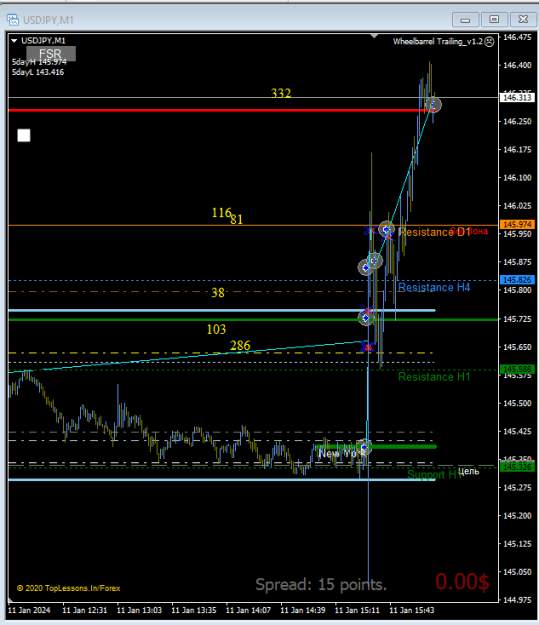539x625 pixels.
Task: Select the 'Resistance D1' label
Action: click(x=435, y=232)
